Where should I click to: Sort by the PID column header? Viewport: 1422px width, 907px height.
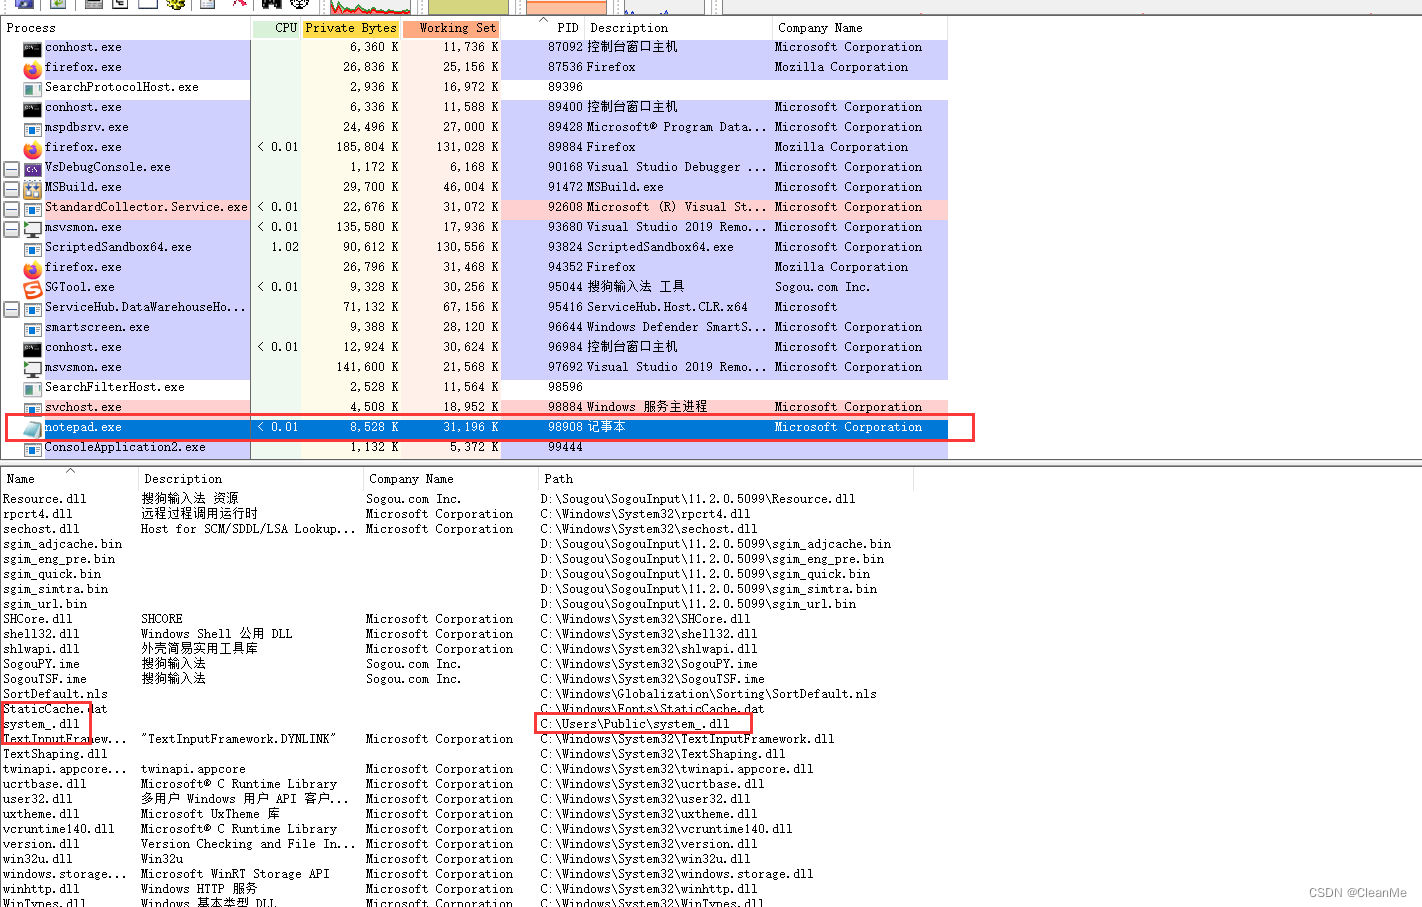click(543, 28)
